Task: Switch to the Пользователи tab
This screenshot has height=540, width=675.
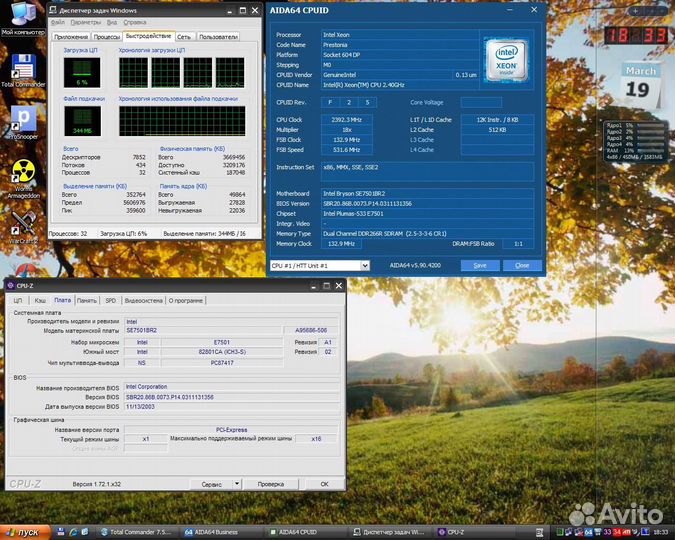Action: coord(218,37)
